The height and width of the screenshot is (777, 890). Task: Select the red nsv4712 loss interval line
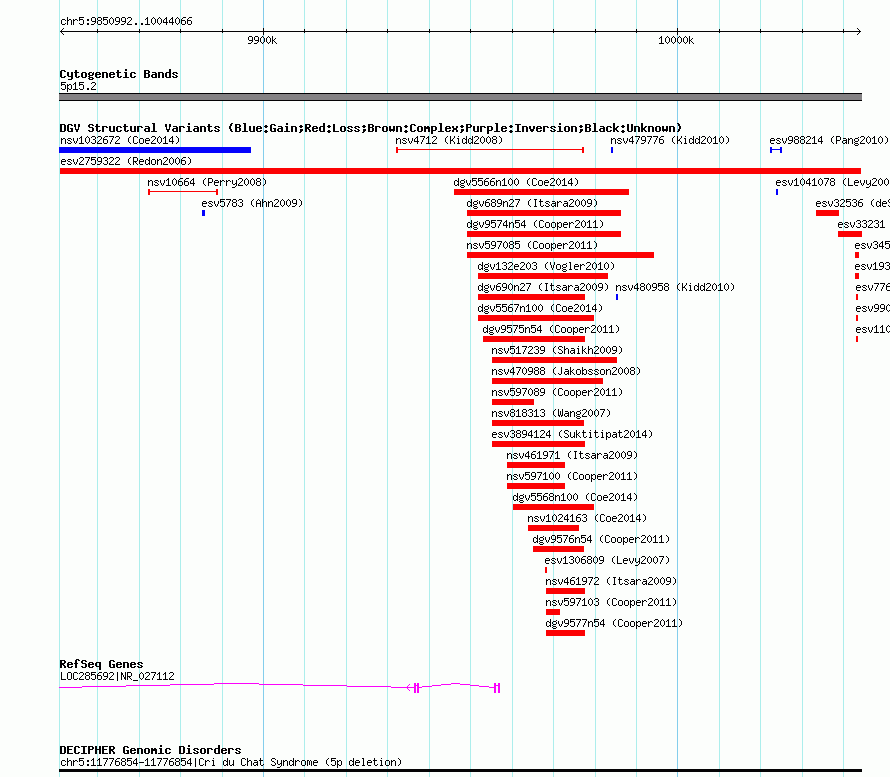(x=490, y=150)
